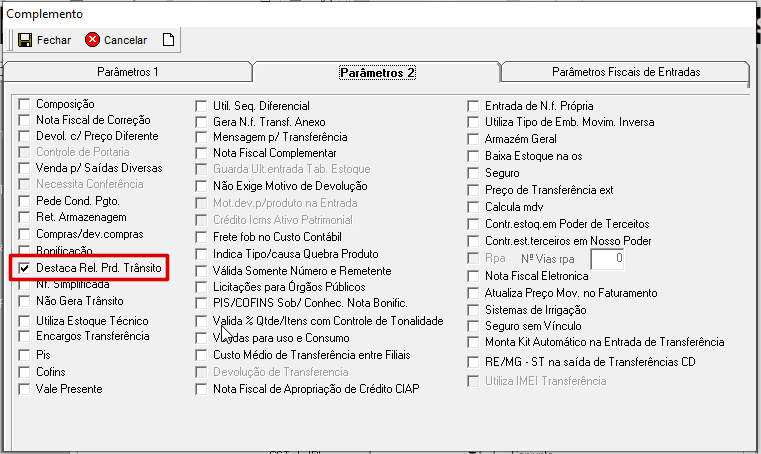The width and height of the screenshot is (761, 454).
Task: Click the red Cancelar icon
Action: [x=92, y=40]
